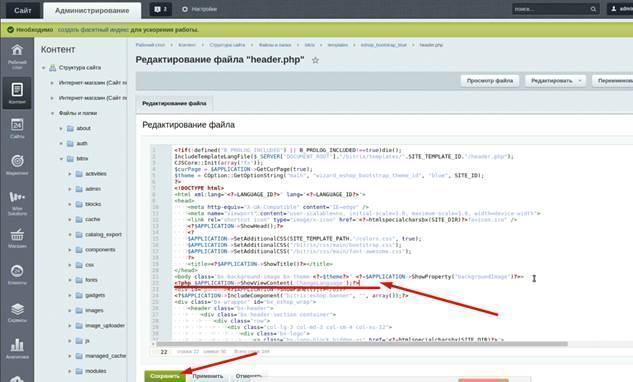
Task: Click the code editor horizontal scrollbar
Action: [x=362, y=344]
